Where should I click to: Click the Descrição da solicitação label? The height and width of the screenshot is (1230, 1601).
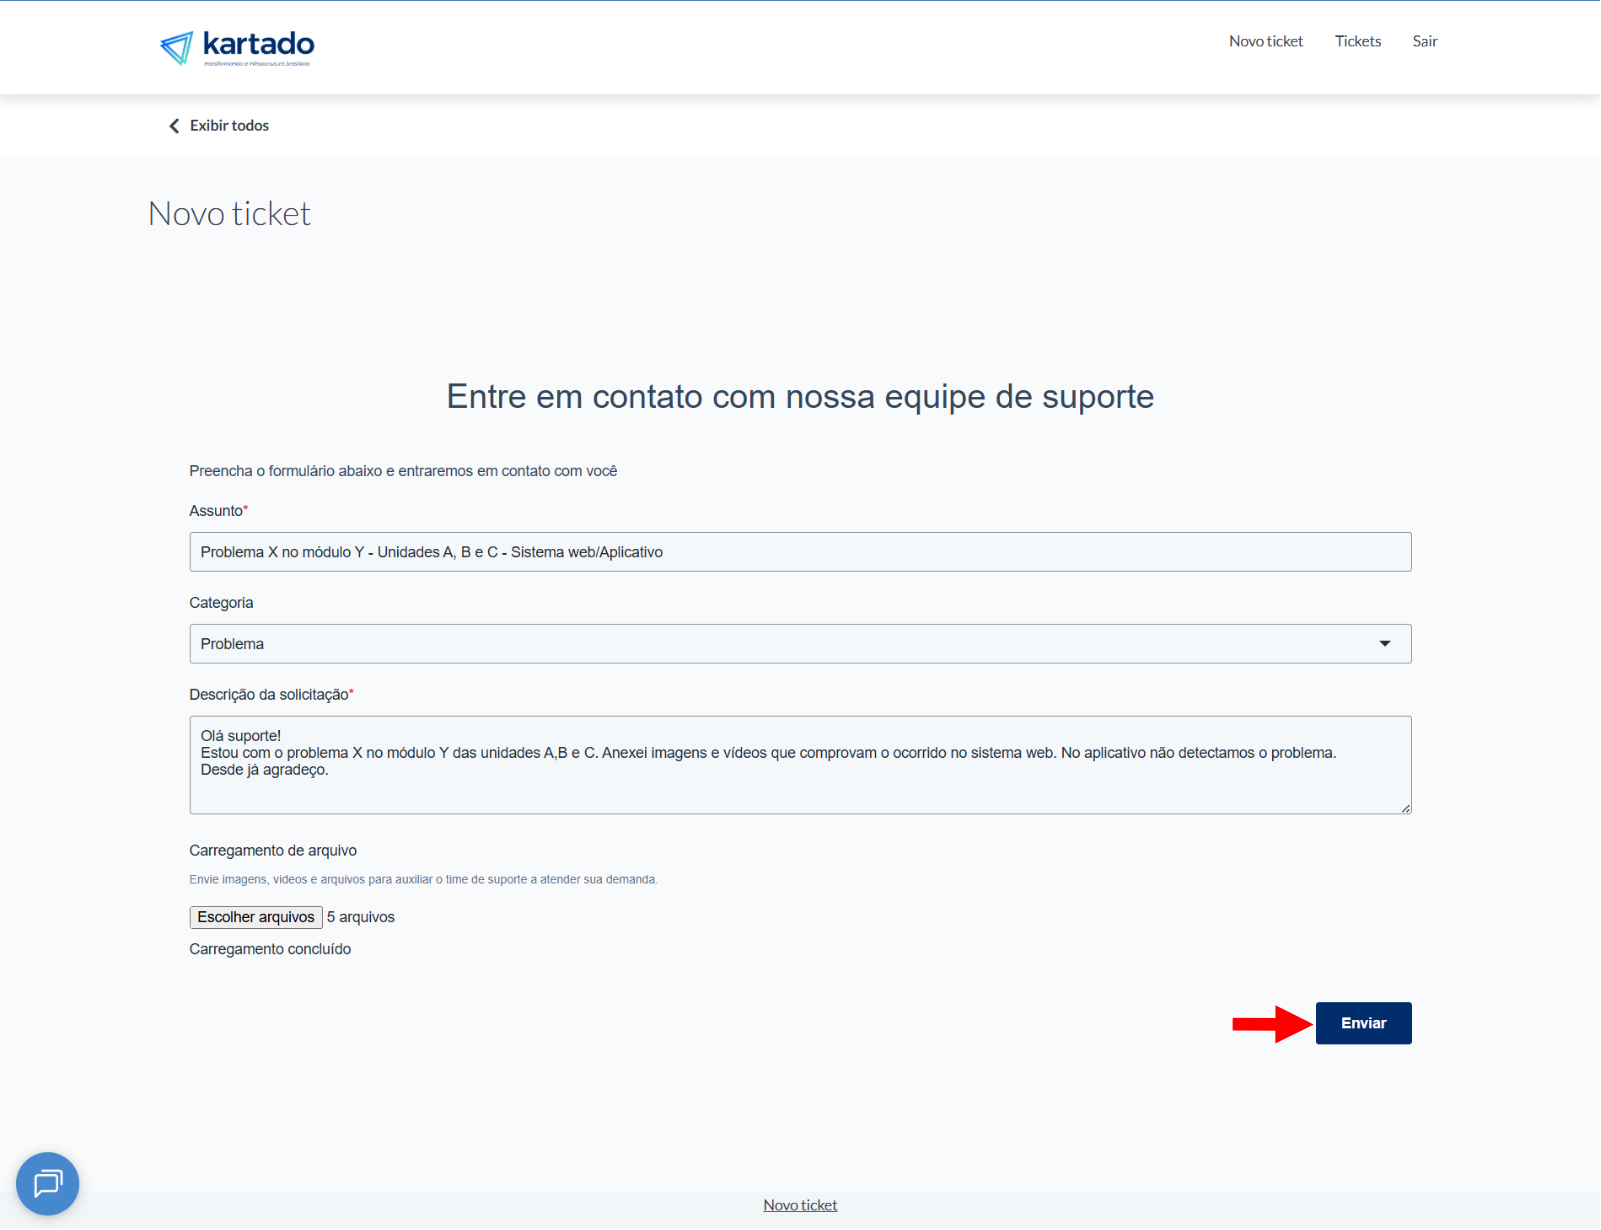point(268,695)
